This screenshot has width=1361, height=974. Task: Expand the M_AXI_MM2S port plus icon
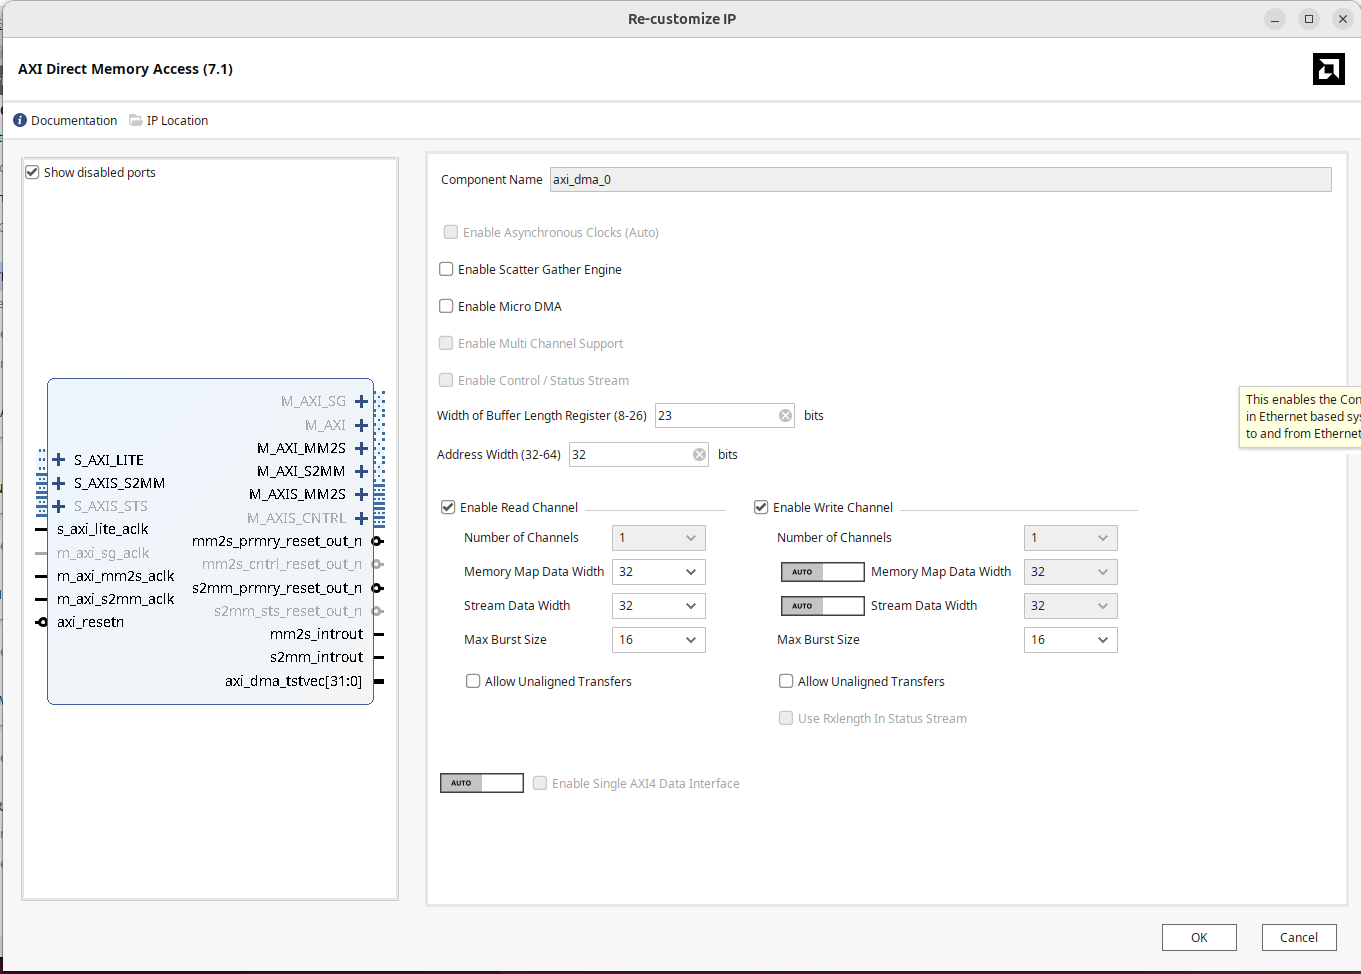[361, 448]
